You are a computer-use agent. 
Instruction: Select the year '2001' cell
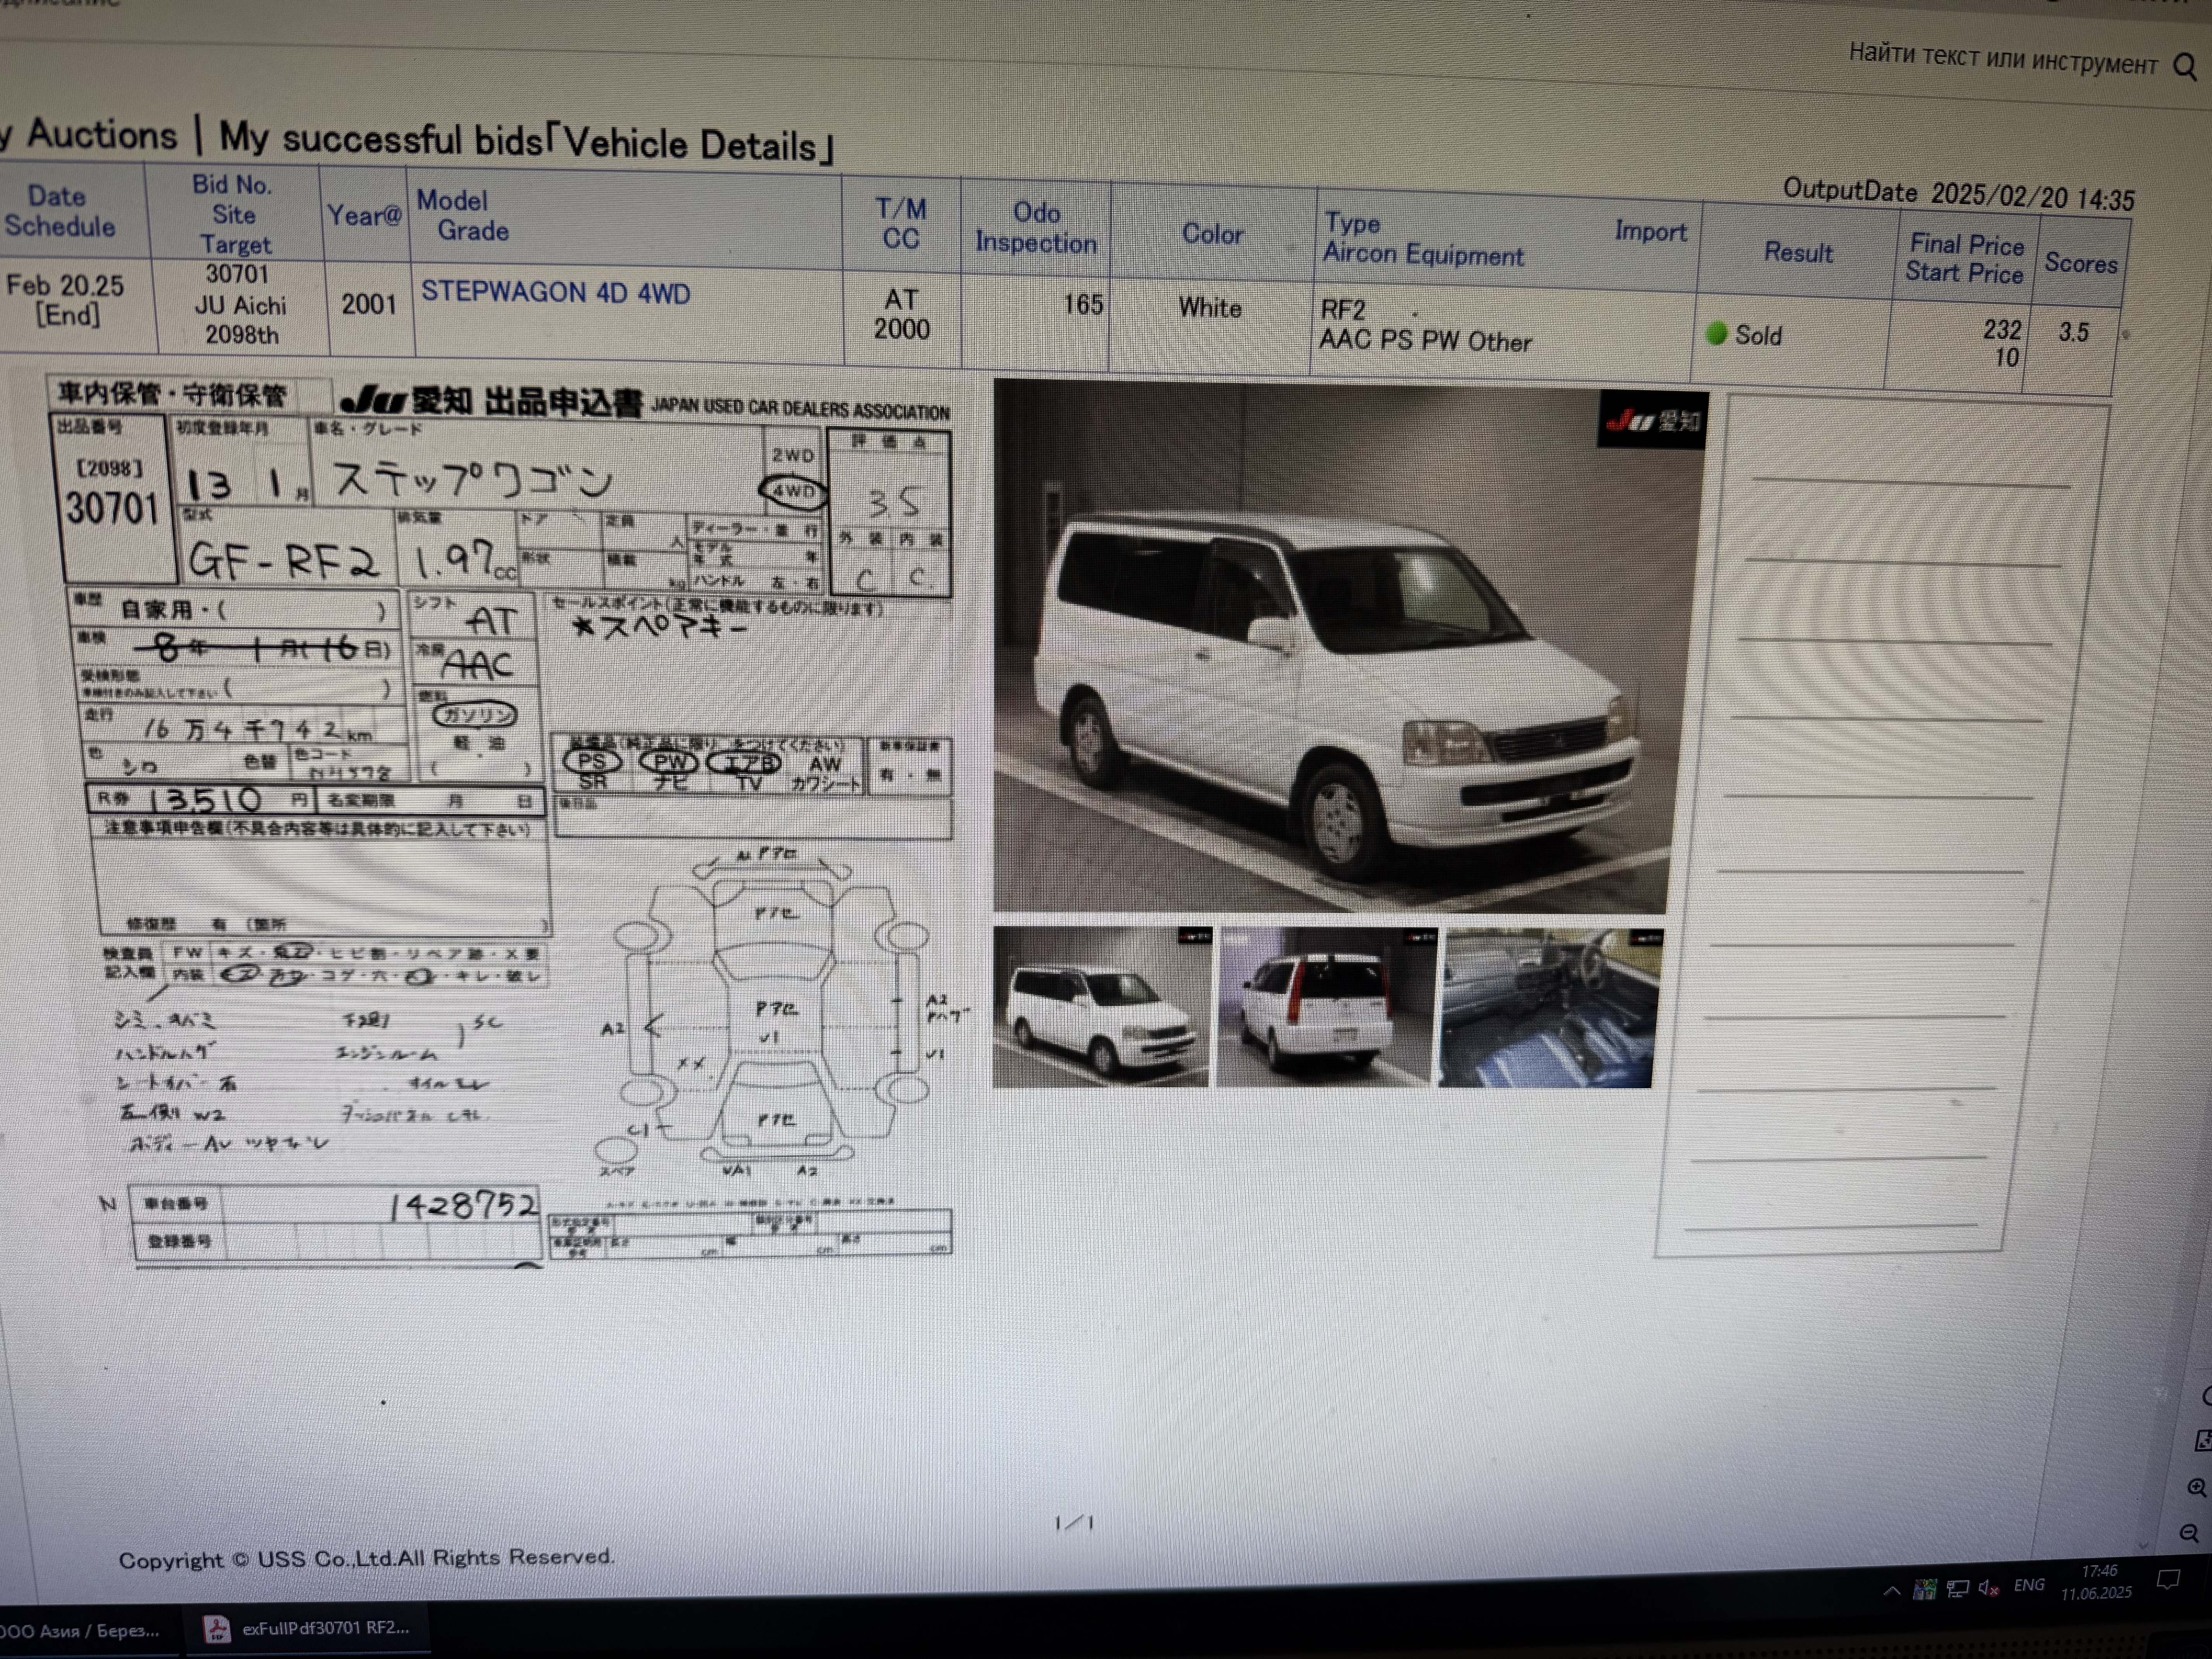coord(369,304)
